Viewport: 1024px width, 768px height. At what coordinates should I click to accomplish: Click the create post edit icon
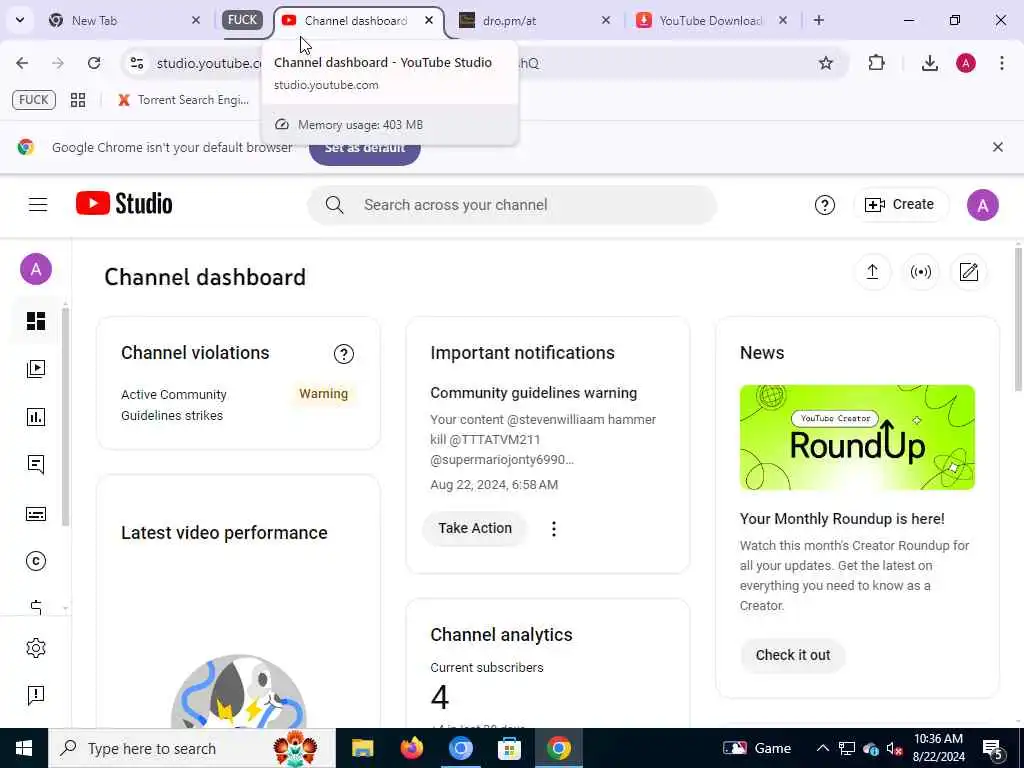tap(969, 272)
